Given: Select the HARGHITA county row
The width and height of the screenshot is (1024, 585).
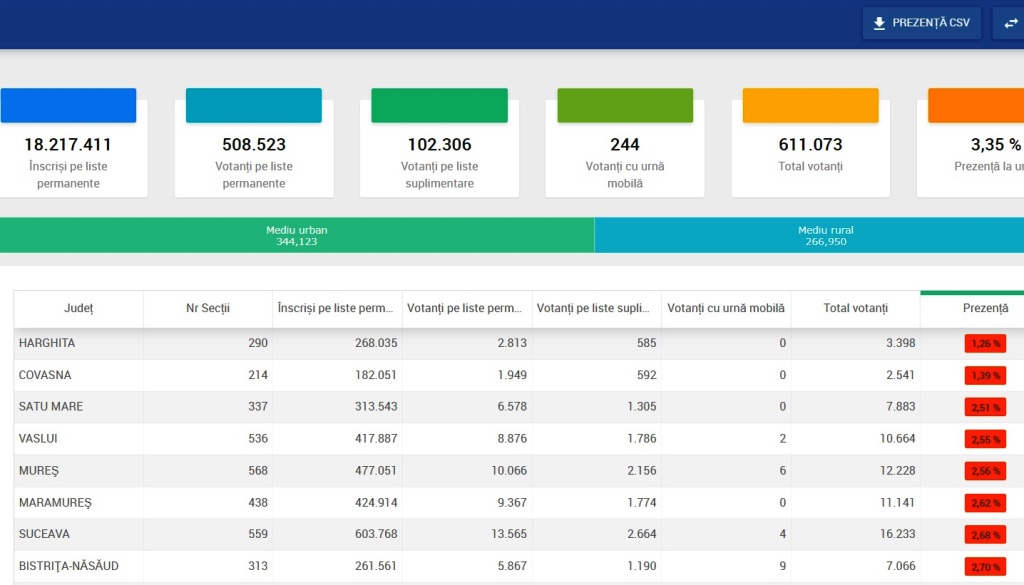Looking at the screenshot, I should 519,343.
